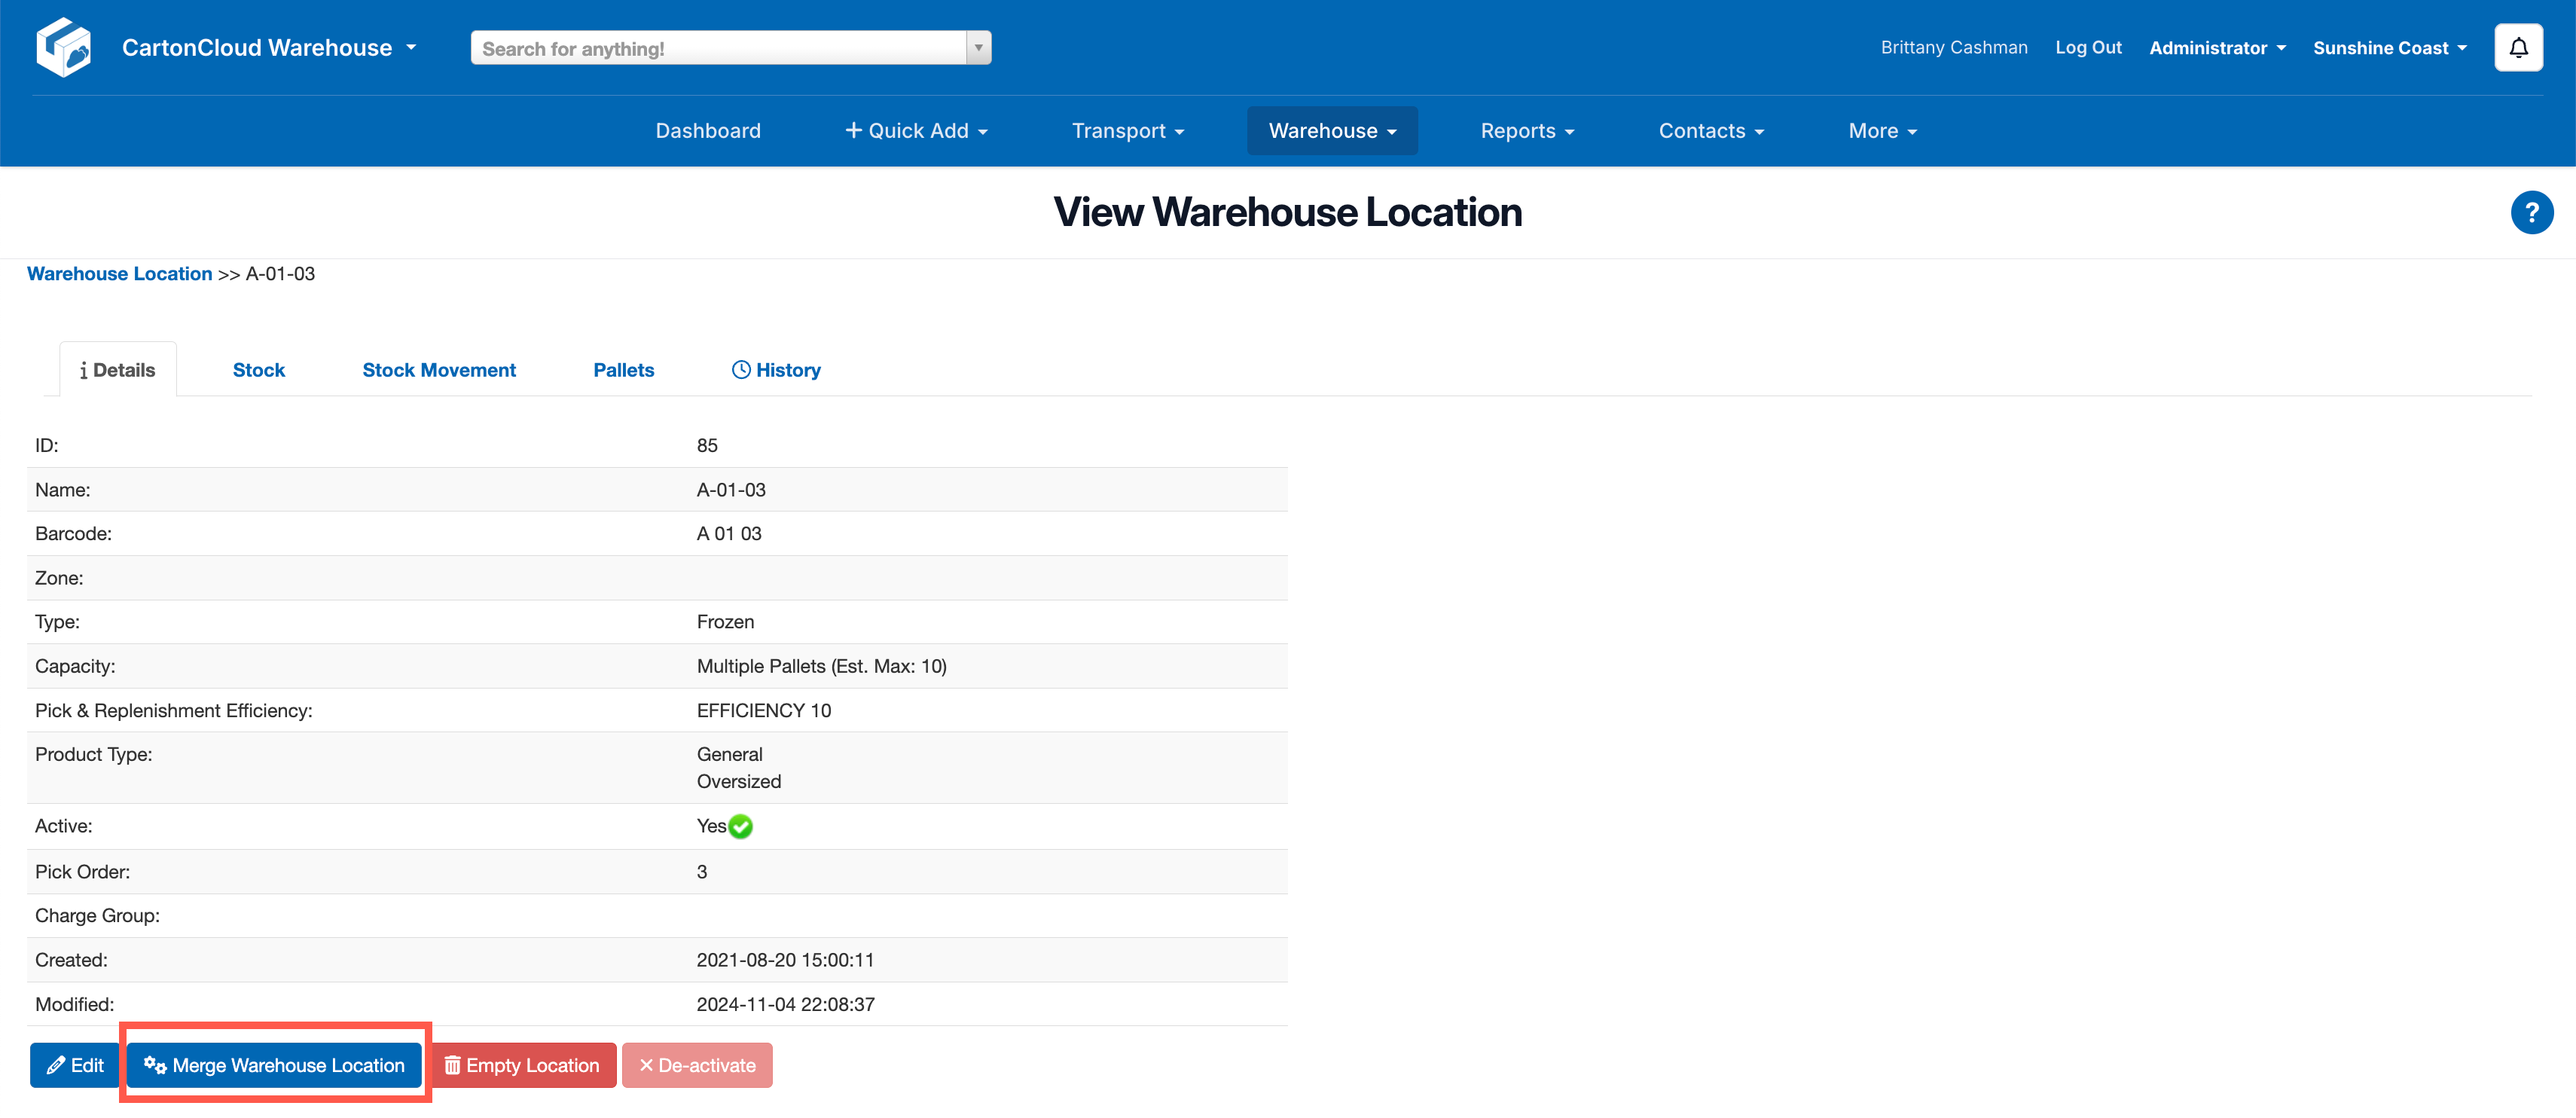The image size is (2576, 1118).
Task: Open the Sunshine Coast warehouse dropdown
Action: coord(2388,48)
